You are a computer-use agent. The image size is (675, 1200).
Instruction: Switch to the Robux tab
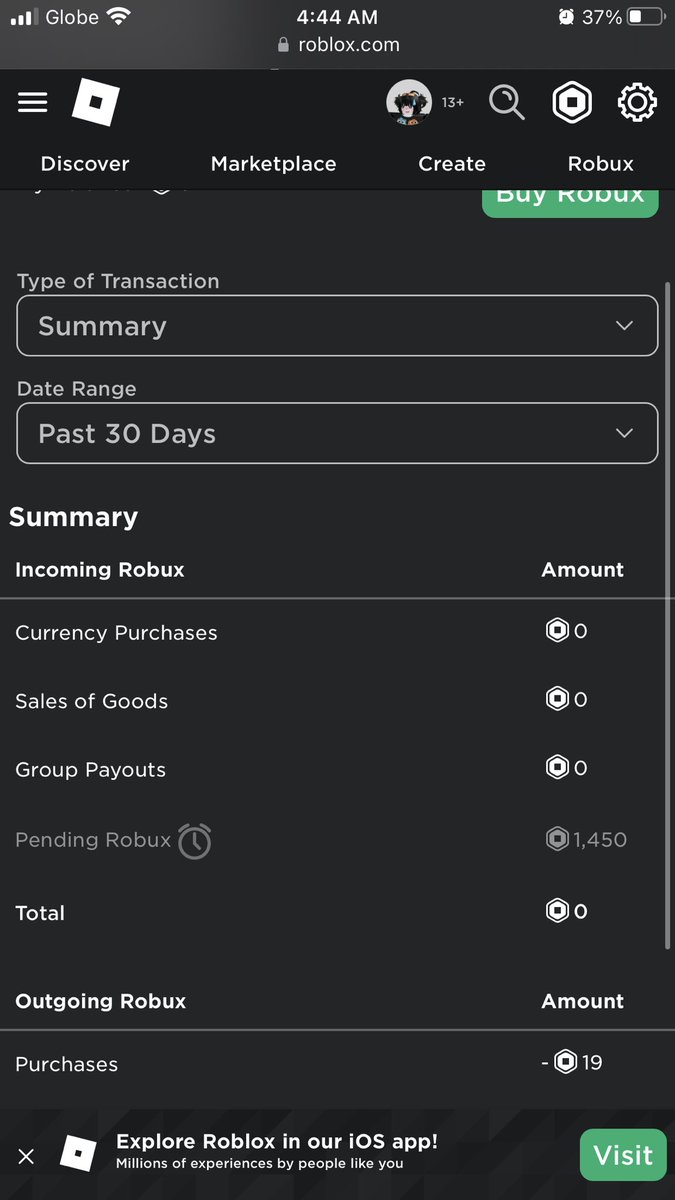click(601, 164)
